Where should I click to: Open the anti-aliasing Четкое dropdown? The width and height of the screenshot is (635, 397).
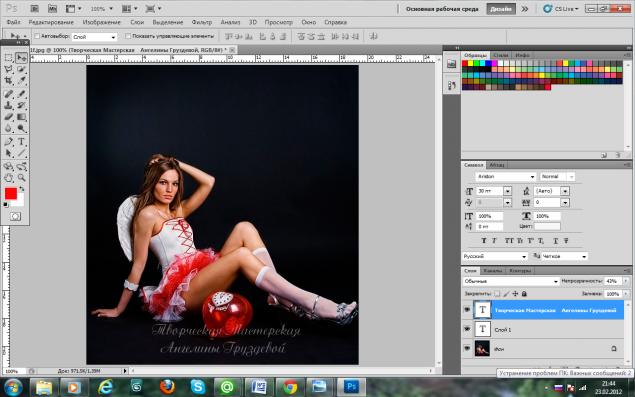click(x=564, y=256)
